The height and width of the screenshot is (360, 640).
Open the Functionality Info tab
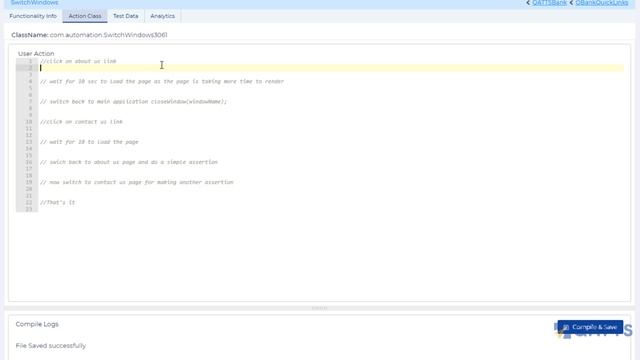(x=33, y=16)
